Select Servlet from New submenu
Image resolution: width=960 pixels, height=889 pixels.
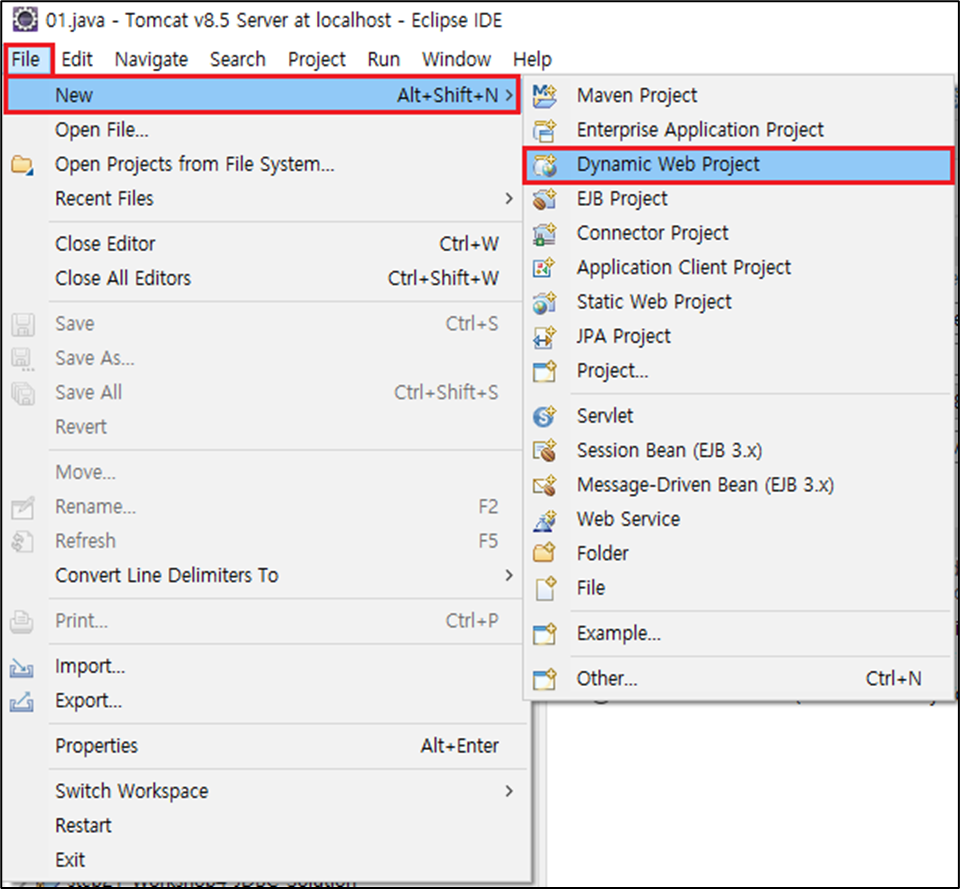(x=738, y=416)
